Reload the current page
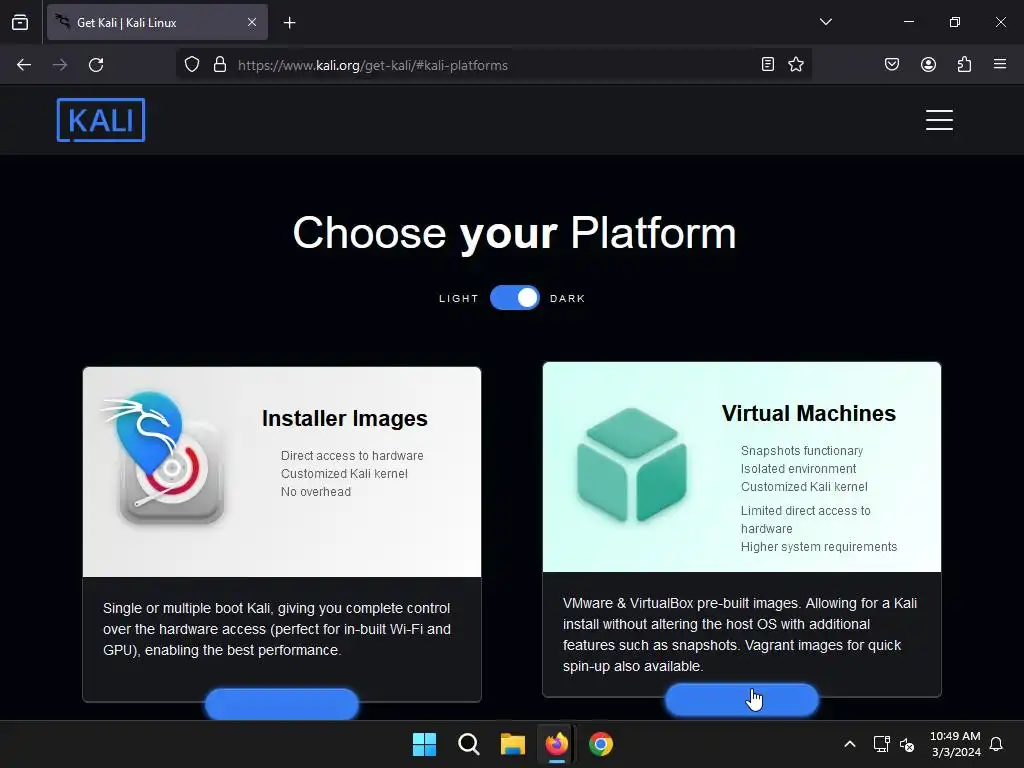 point(96,65)
